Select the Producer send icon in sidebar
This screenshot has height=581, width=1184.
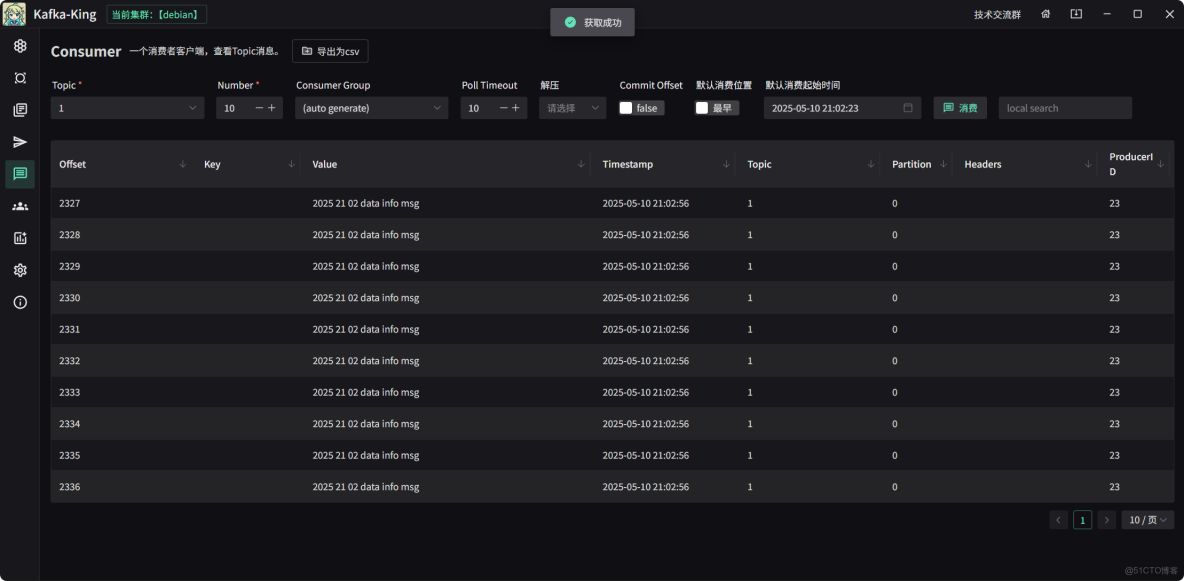[x=20, y=142]
